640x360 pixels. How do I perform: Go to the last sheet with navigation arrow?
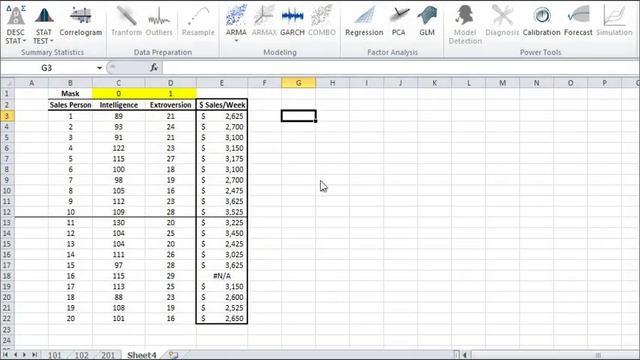click(x=35, y=355)
